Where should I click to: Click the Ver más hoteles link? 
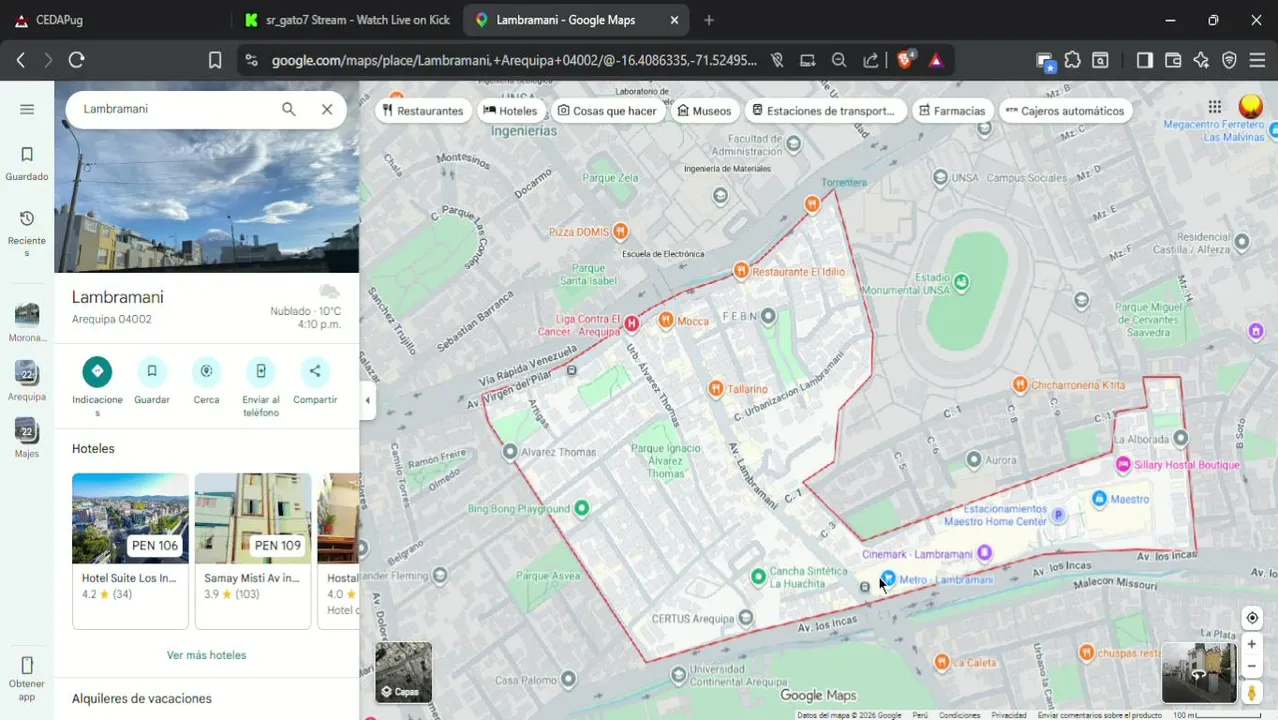coord(206,655)
